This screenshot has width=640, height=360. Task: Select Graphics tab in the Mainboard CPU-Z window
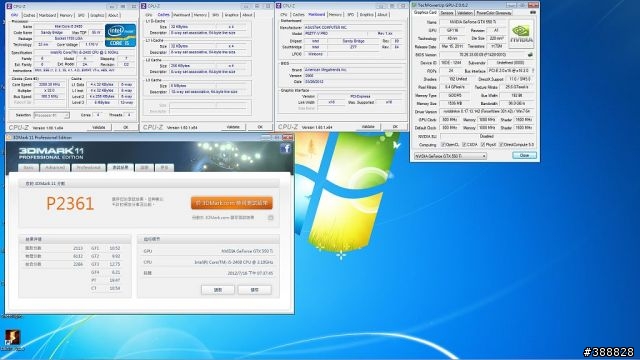click(366, 14)
